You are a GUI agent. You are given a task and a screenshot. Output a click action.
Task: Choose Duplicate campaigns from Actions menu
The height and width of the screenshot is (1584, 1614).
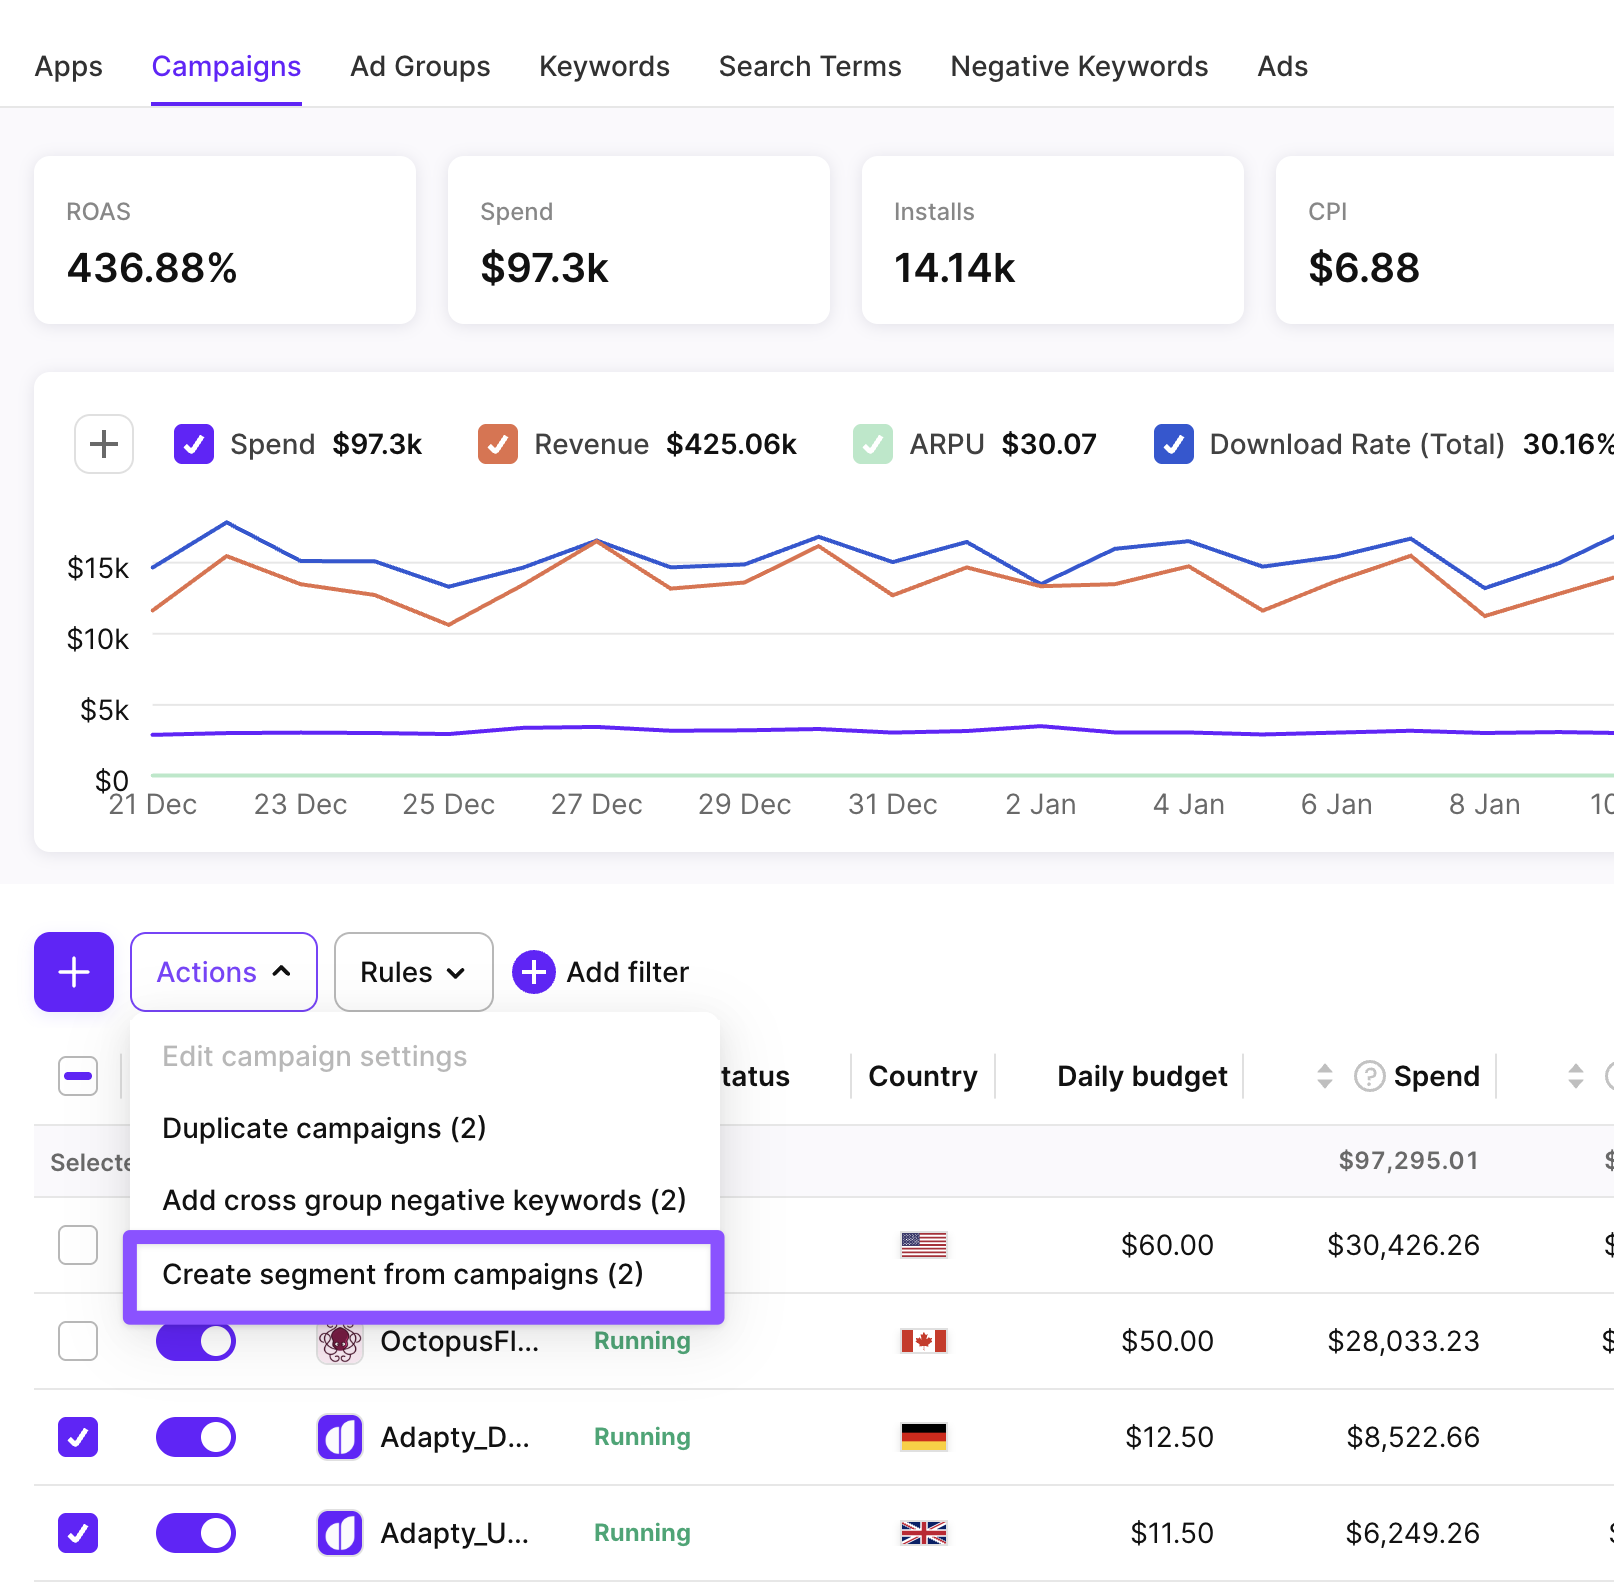[x=324, y=1128]
